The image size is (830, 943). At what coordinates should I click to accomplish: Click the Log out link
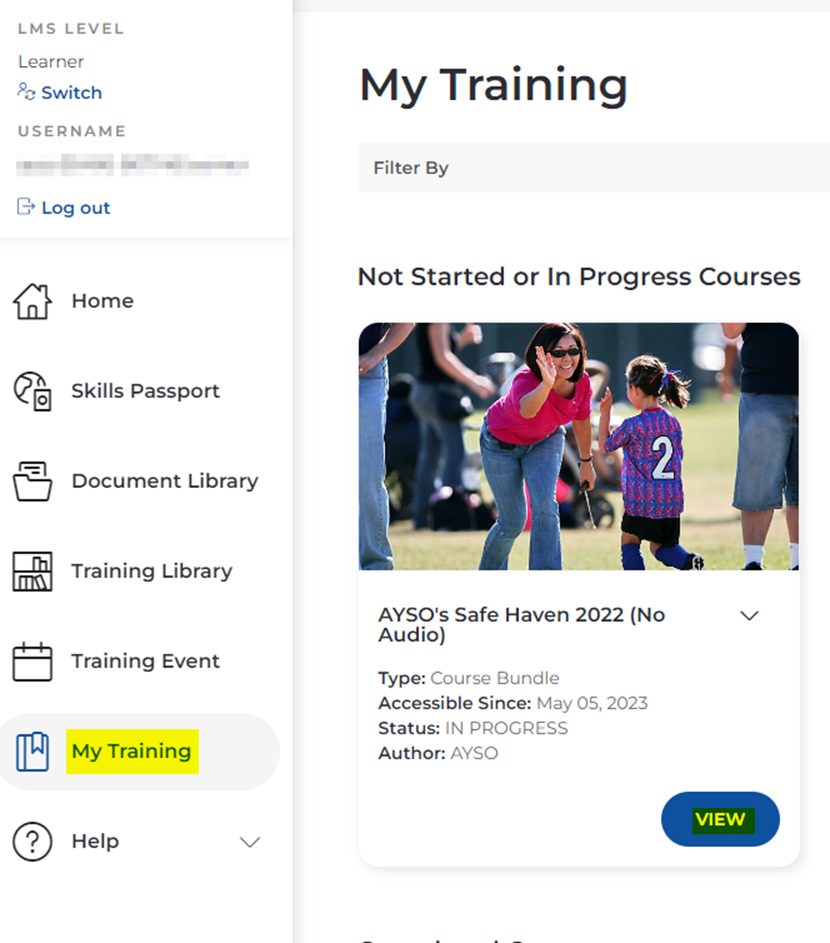(x=75, y=208)
